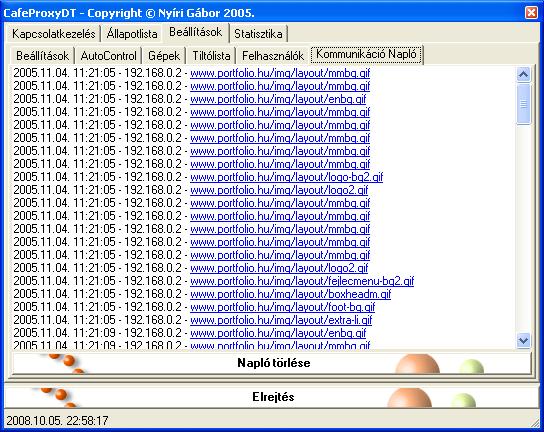Open the Gépek sub-tab
Screen dimensions: 544x432
(x=164, y=56)
